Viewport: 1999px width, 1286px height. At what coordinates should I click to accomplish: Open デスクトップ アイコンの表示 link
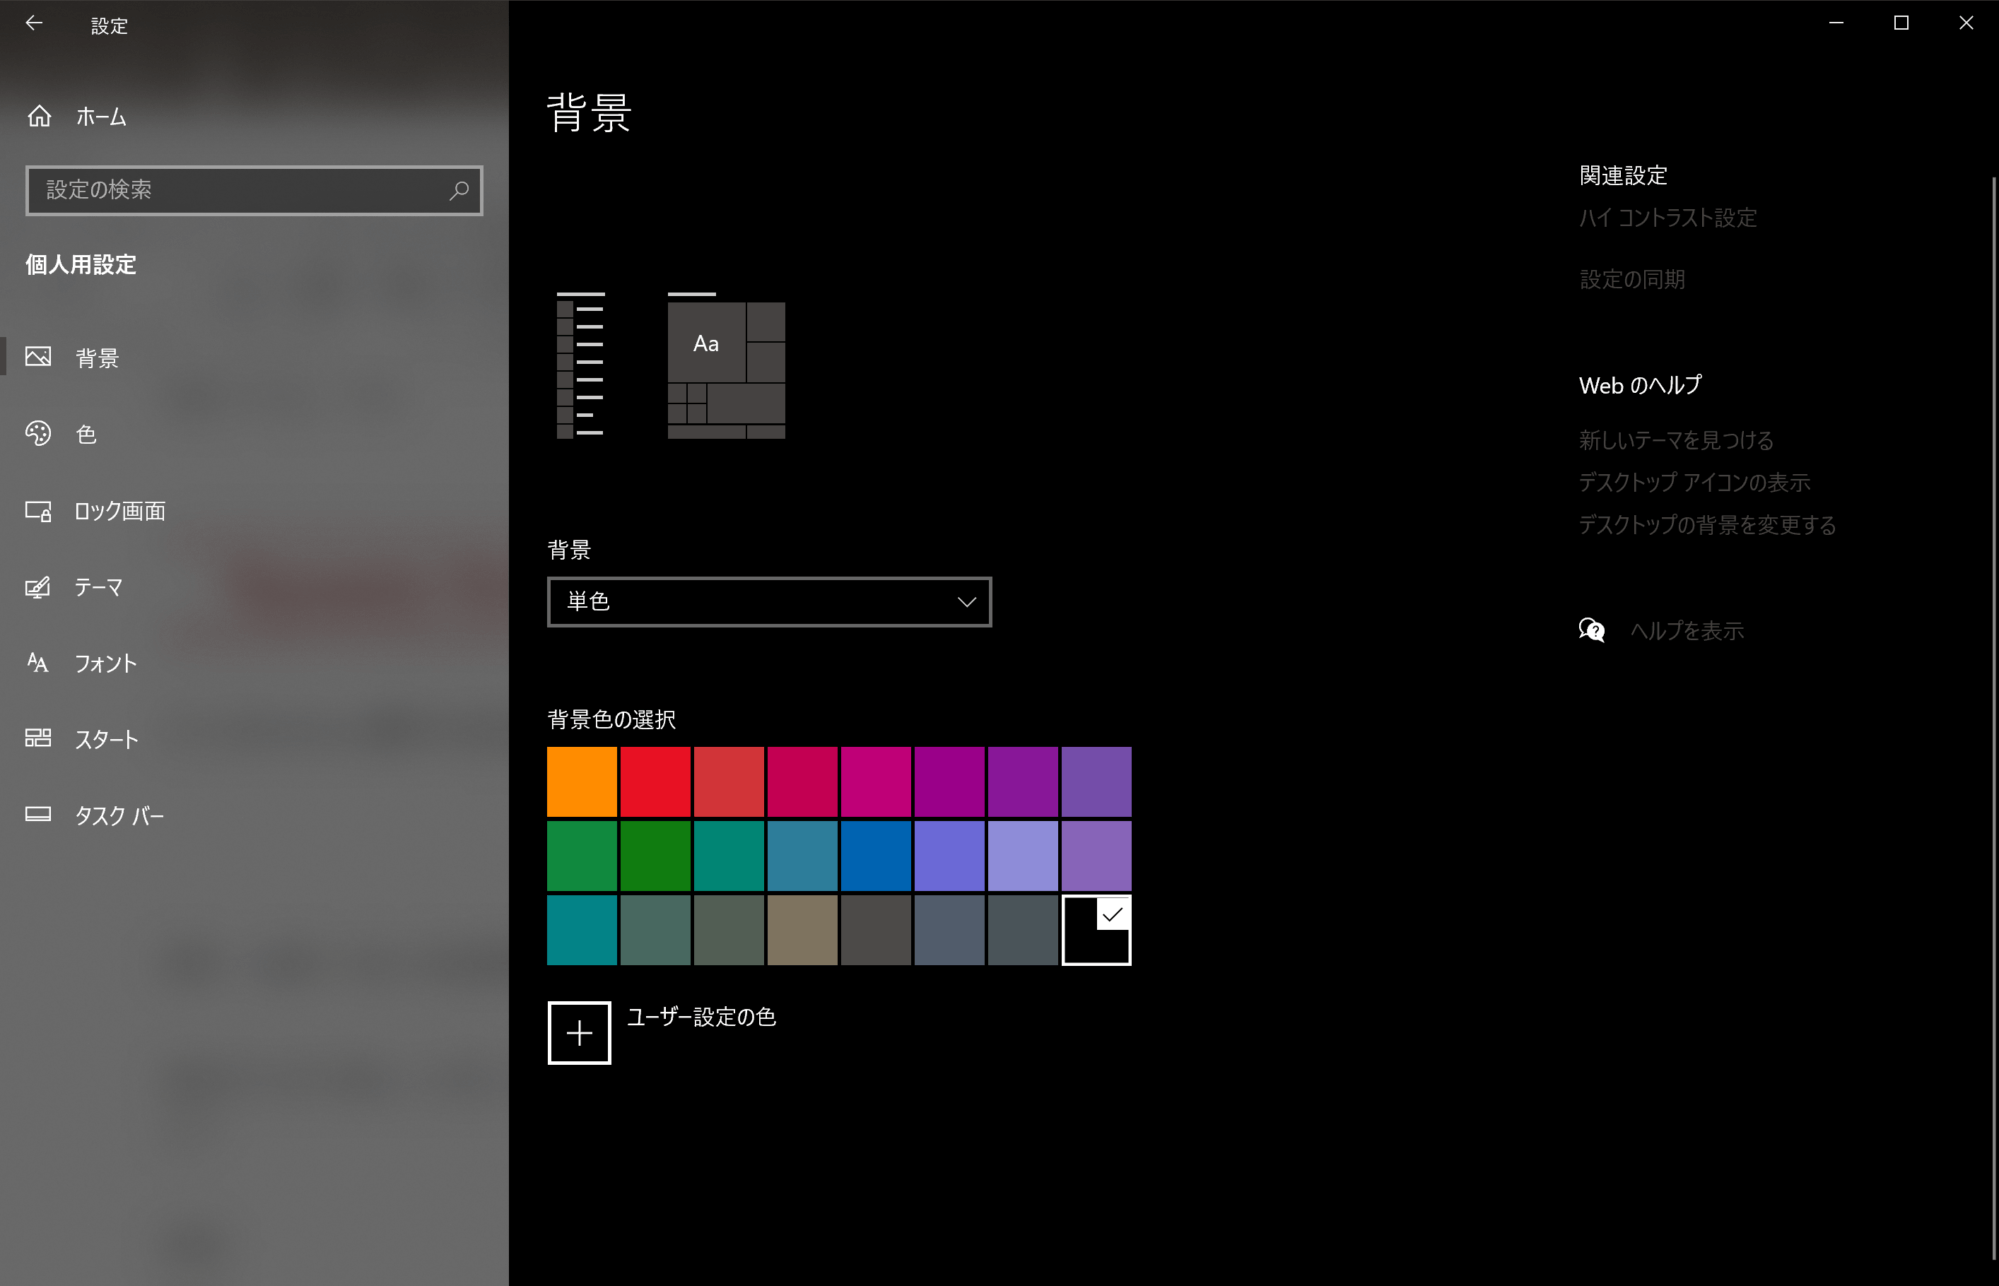click(x=1694, y=482)
